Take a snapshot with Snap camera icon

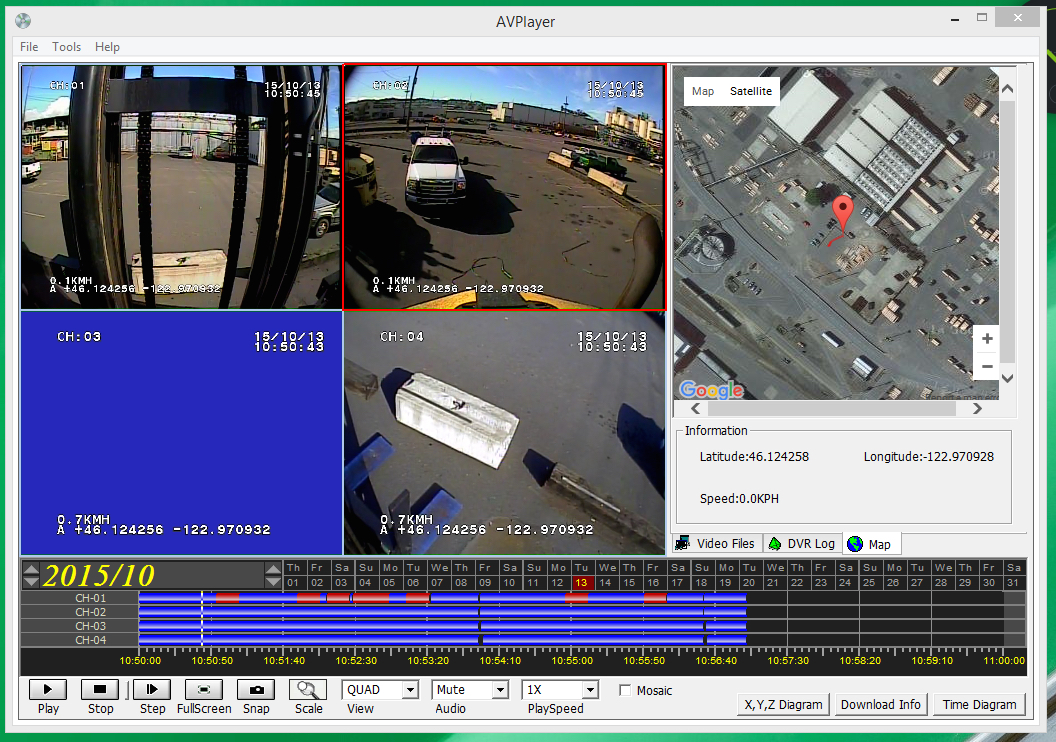coord(256,689)
